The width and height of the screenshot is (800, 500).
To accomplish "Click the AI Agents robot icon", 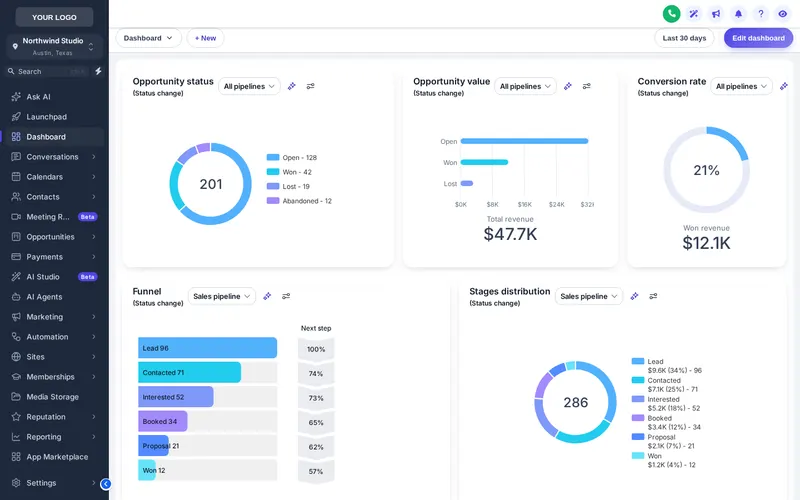I will [16, 296].
